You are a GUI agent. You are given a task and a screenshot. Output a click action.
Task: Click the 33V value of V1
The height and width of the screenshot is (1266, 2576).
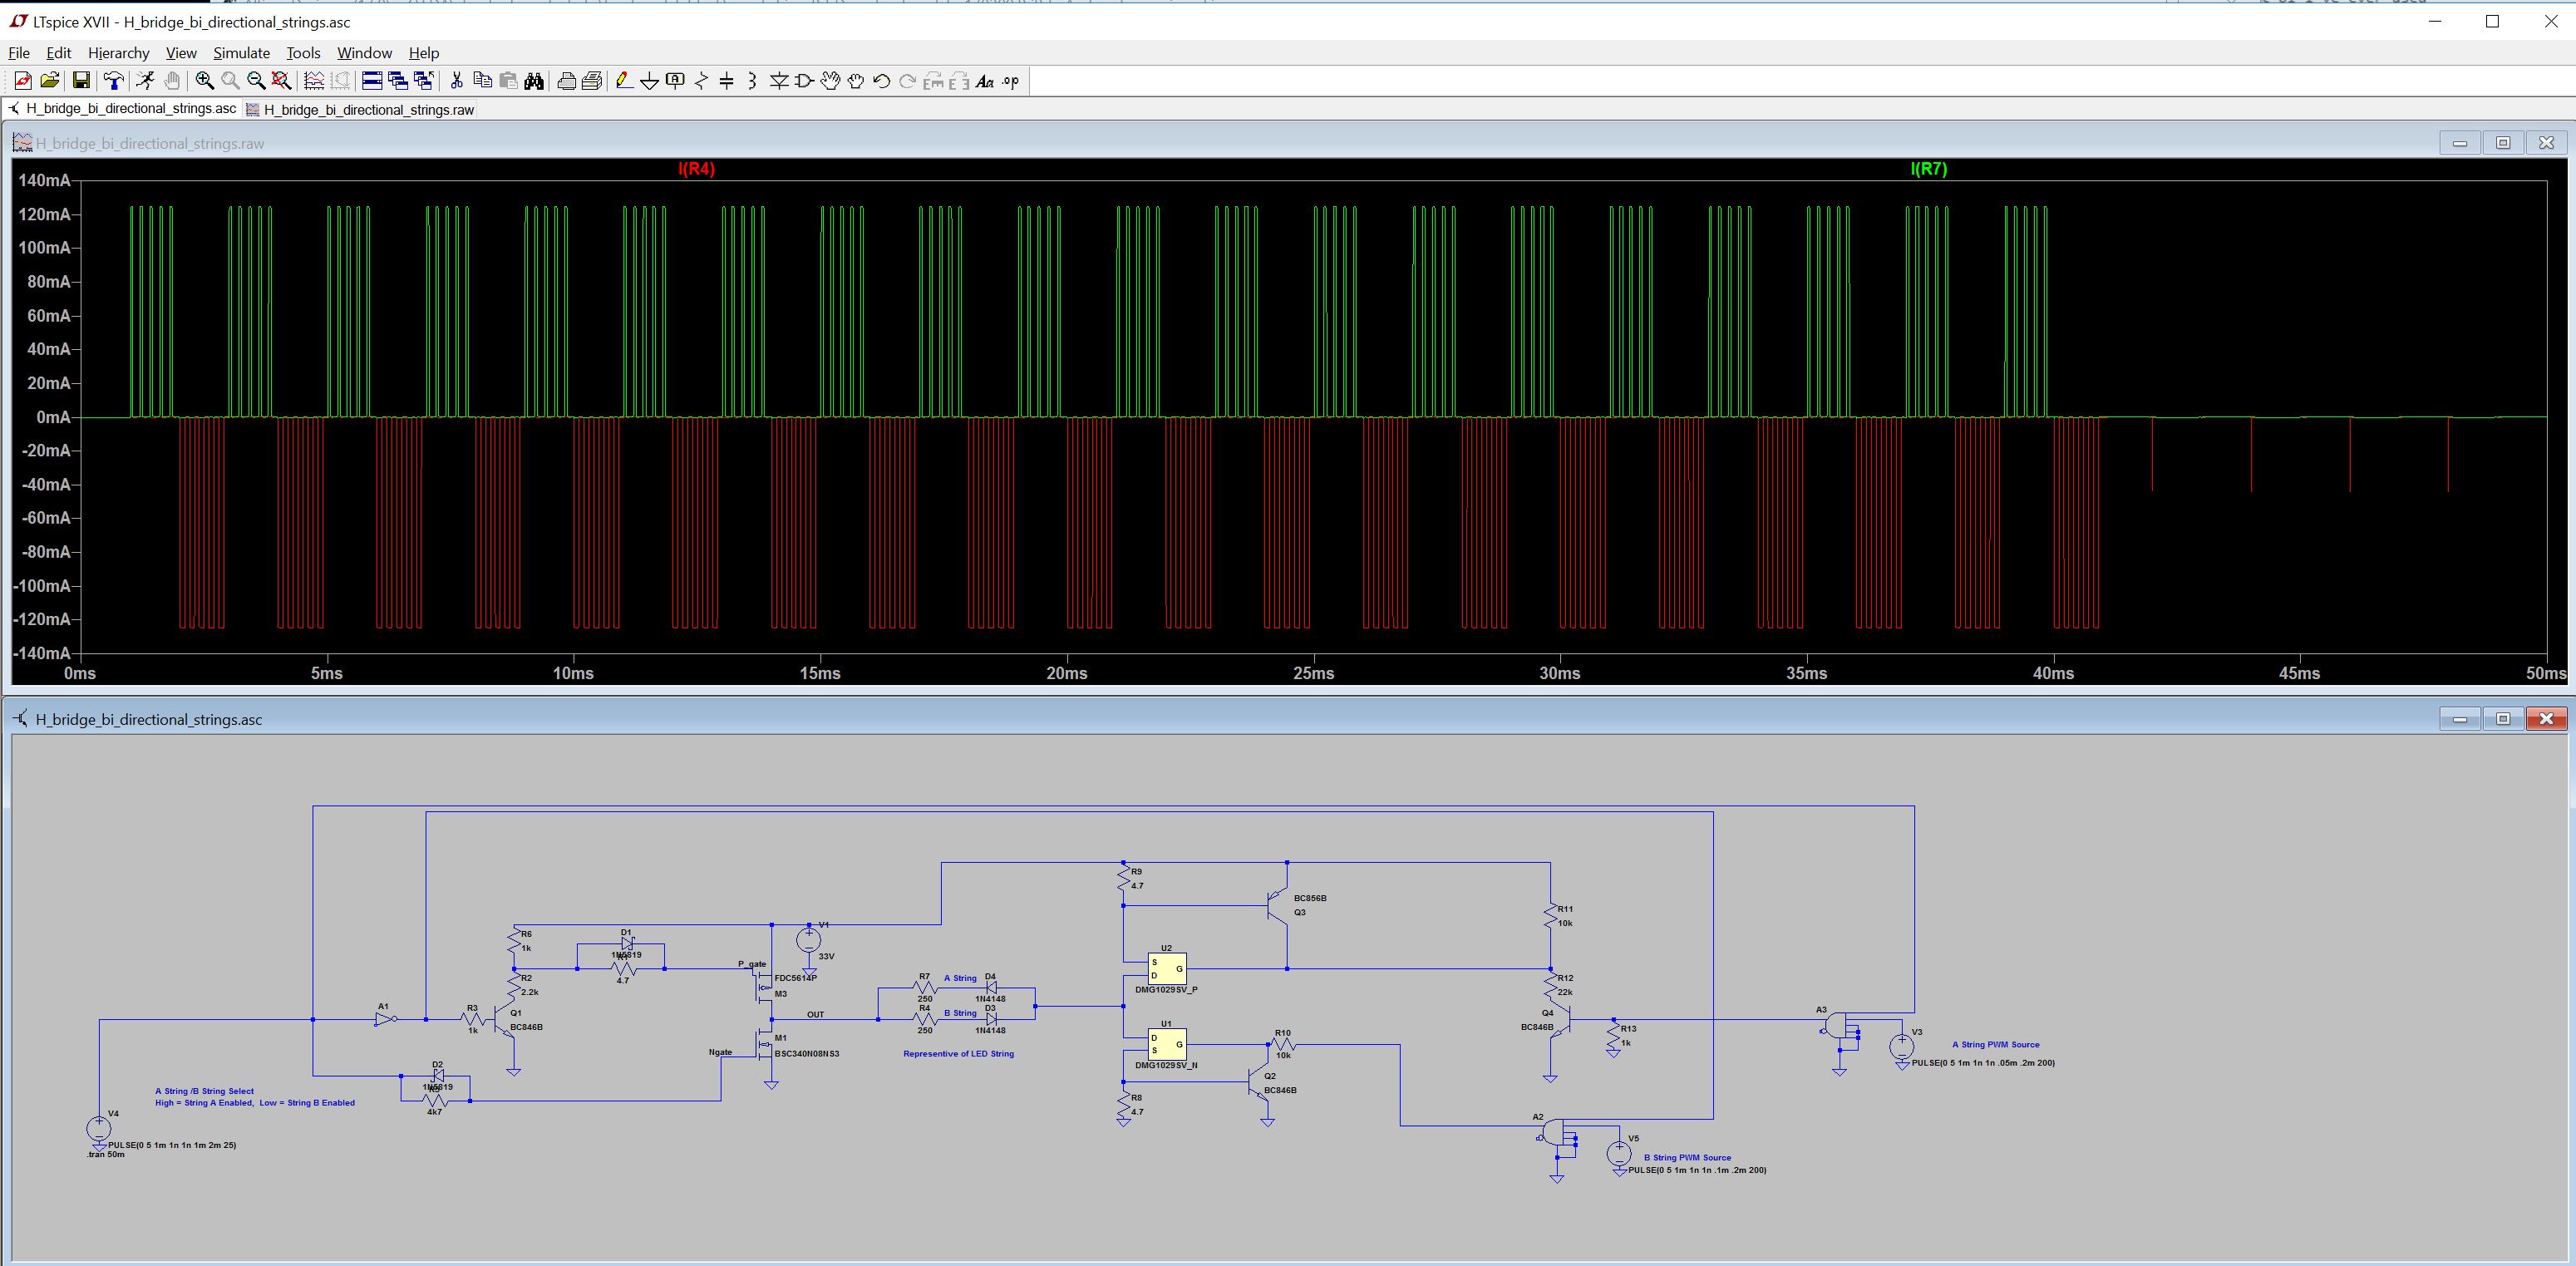point(826,956)
